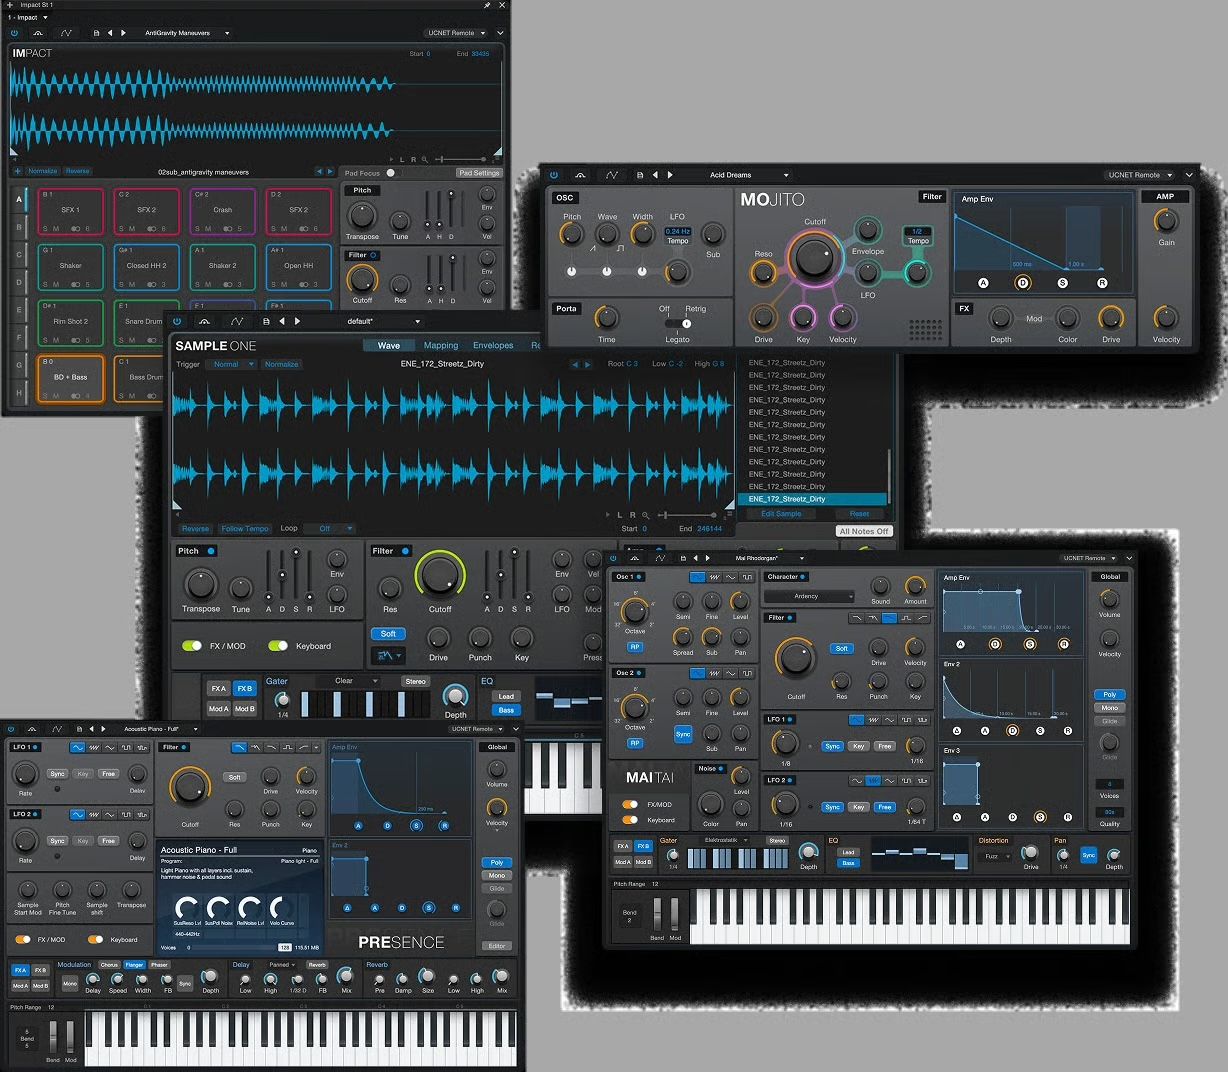Click zoom magnifier under Sample One waveform

click(647, 515)
